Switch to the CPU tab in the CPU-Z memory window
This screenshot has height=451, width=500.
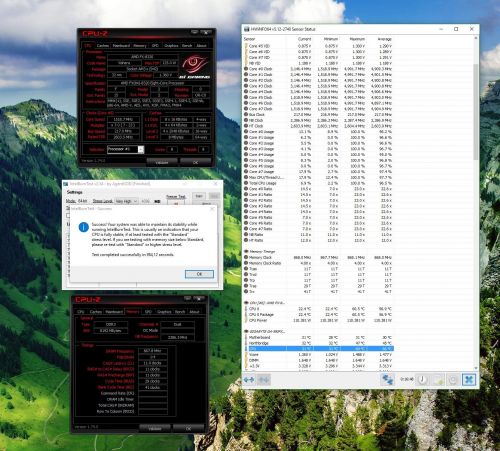coord(81,312)
